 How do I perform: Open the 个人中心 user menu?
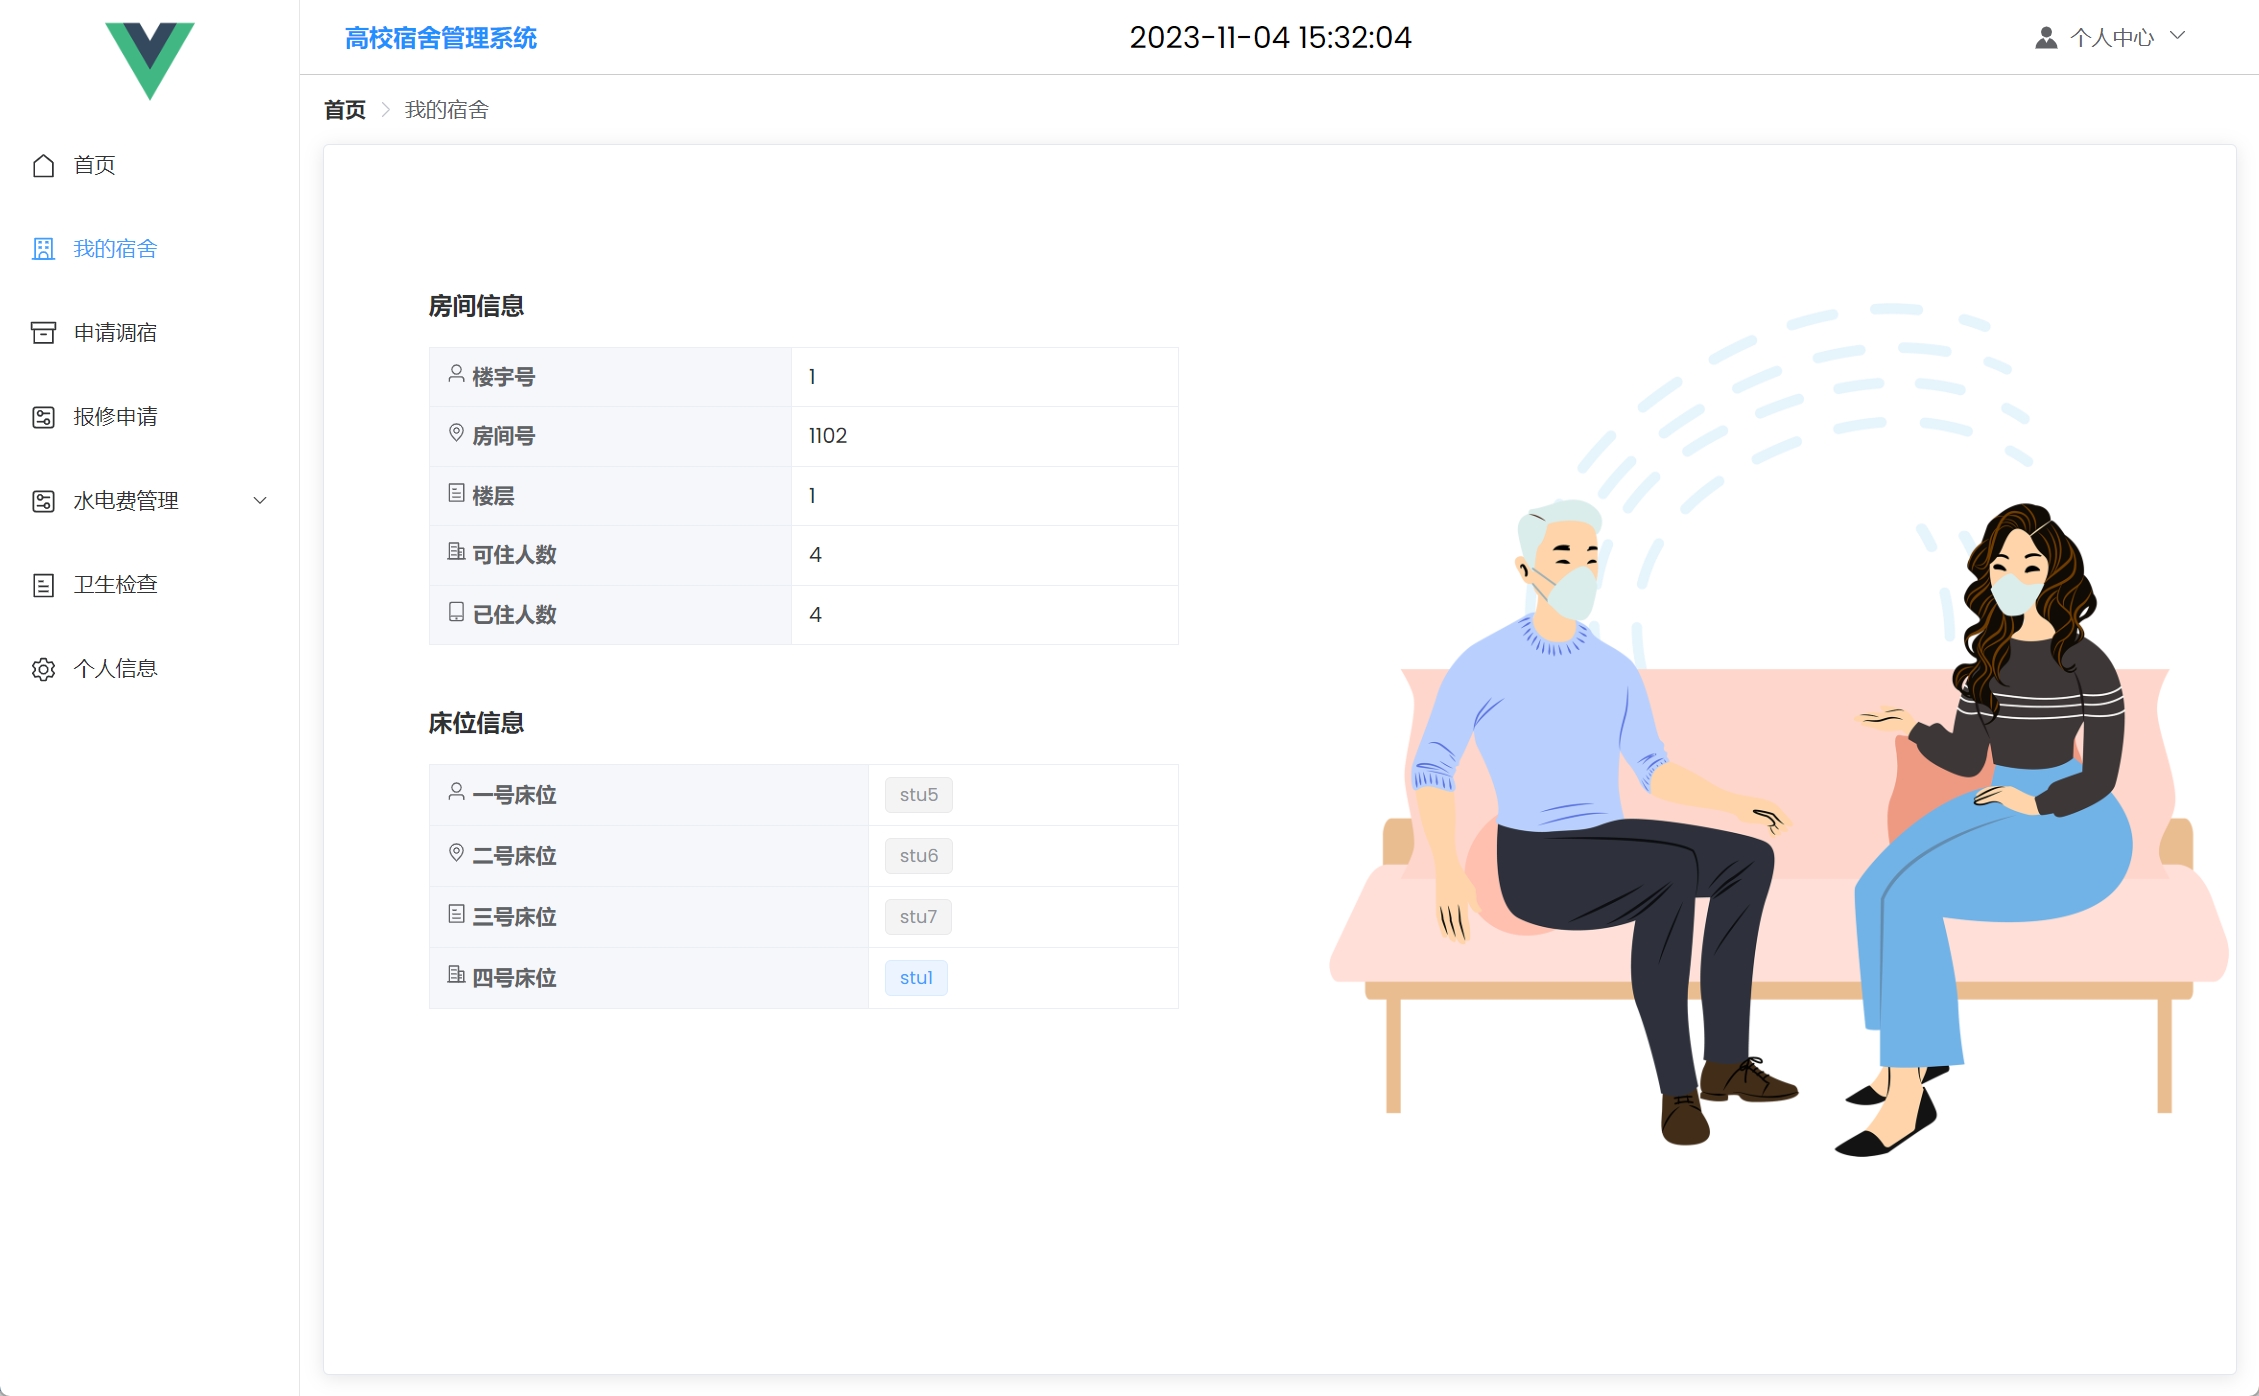(x=2111, y=38)
